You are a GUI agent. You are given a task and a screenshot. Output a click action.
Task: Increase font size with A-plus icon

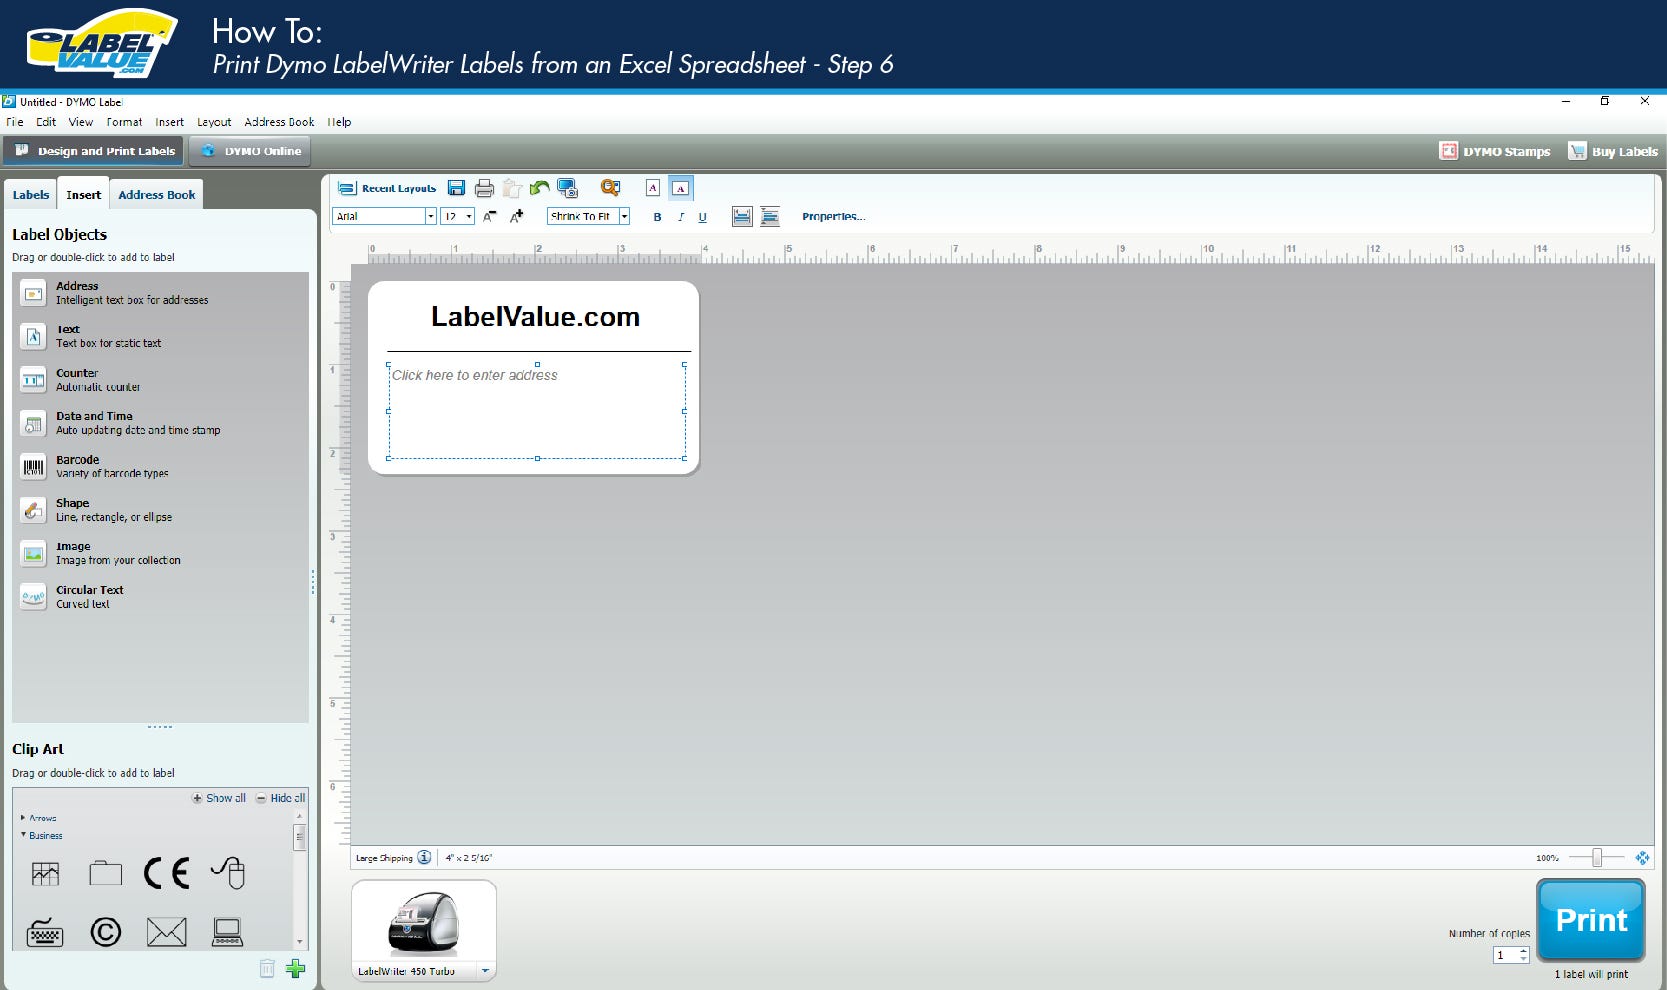point(517,216)
